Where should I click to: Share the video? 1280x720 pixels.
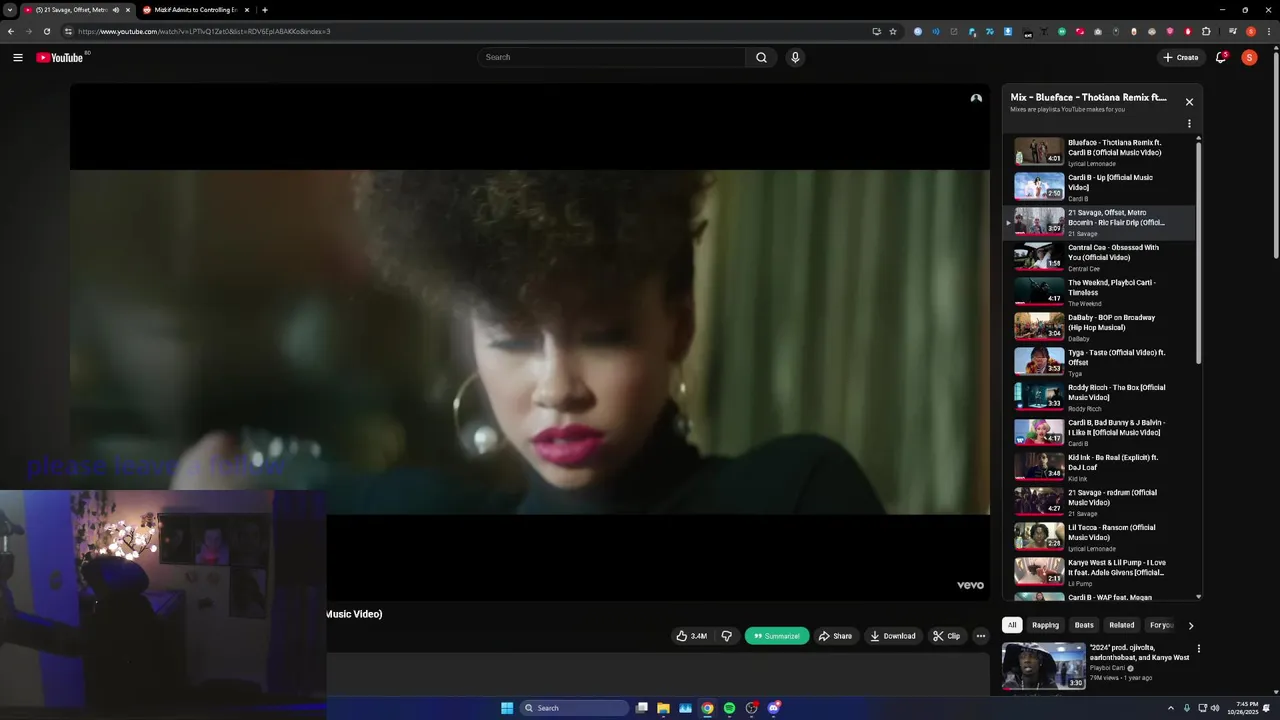[835, 636]
